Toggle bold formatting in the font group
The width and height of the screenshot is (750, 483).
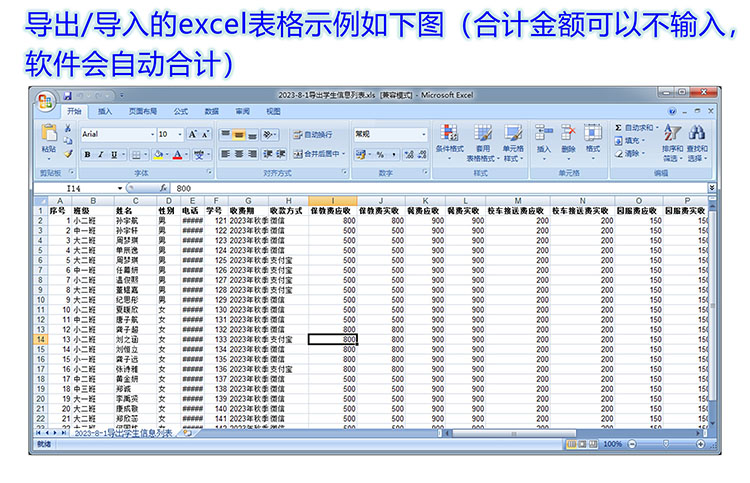(87, 155)
